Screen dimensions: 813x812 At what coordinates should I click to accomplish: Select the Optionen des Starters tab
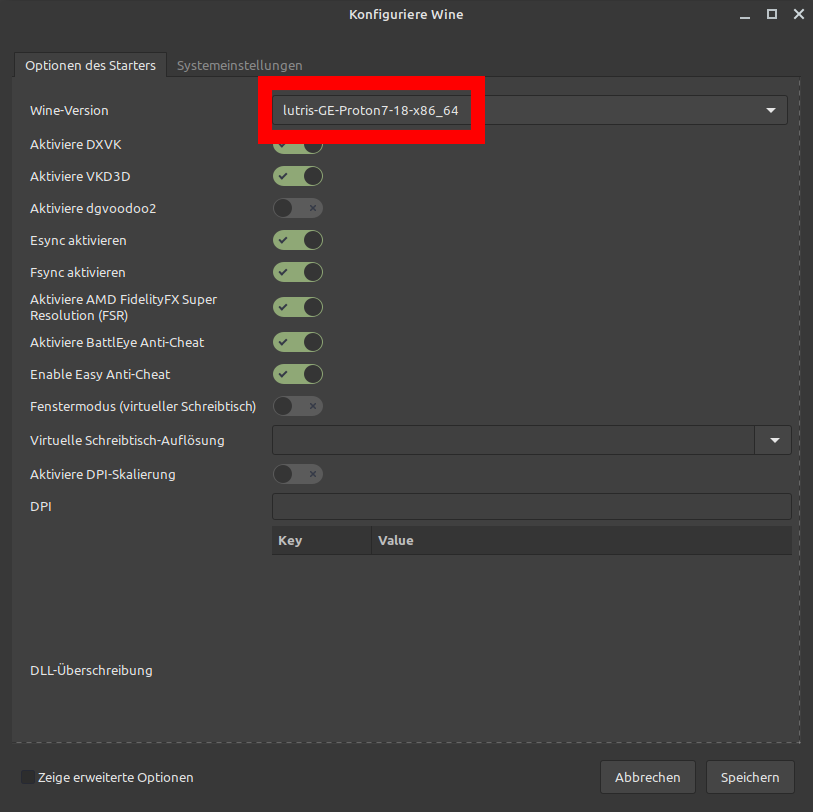[90, 65]
